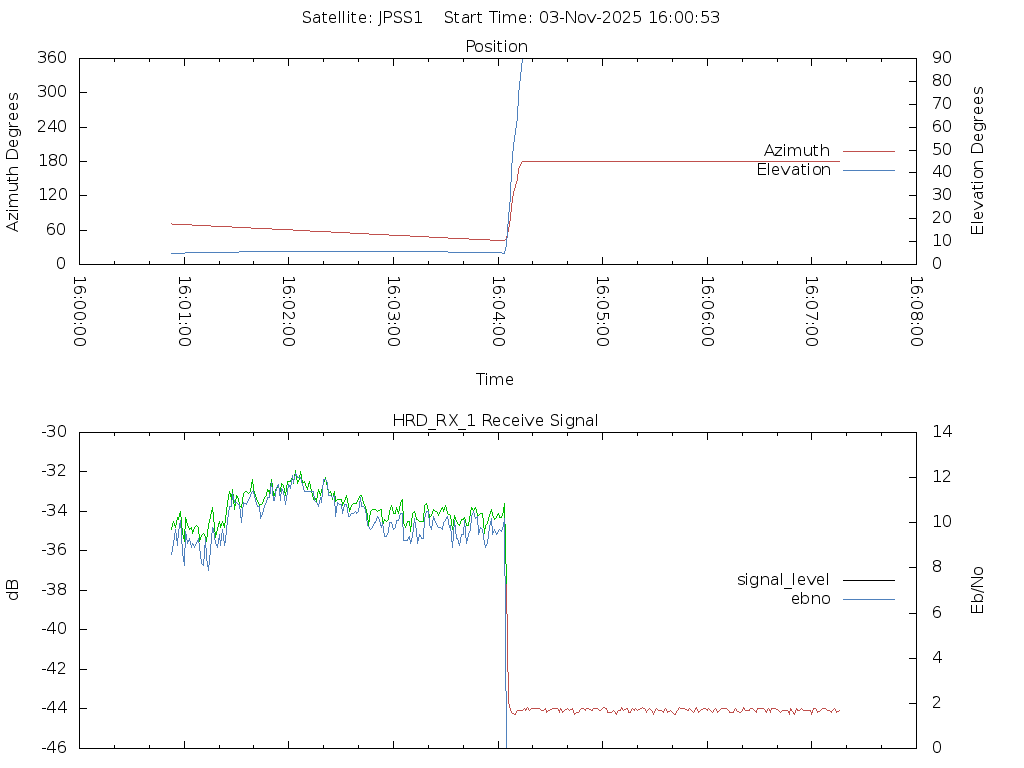1024x768 pixels.
Task: Click the Azimuth legend red line sample
Action: point(868,151)
